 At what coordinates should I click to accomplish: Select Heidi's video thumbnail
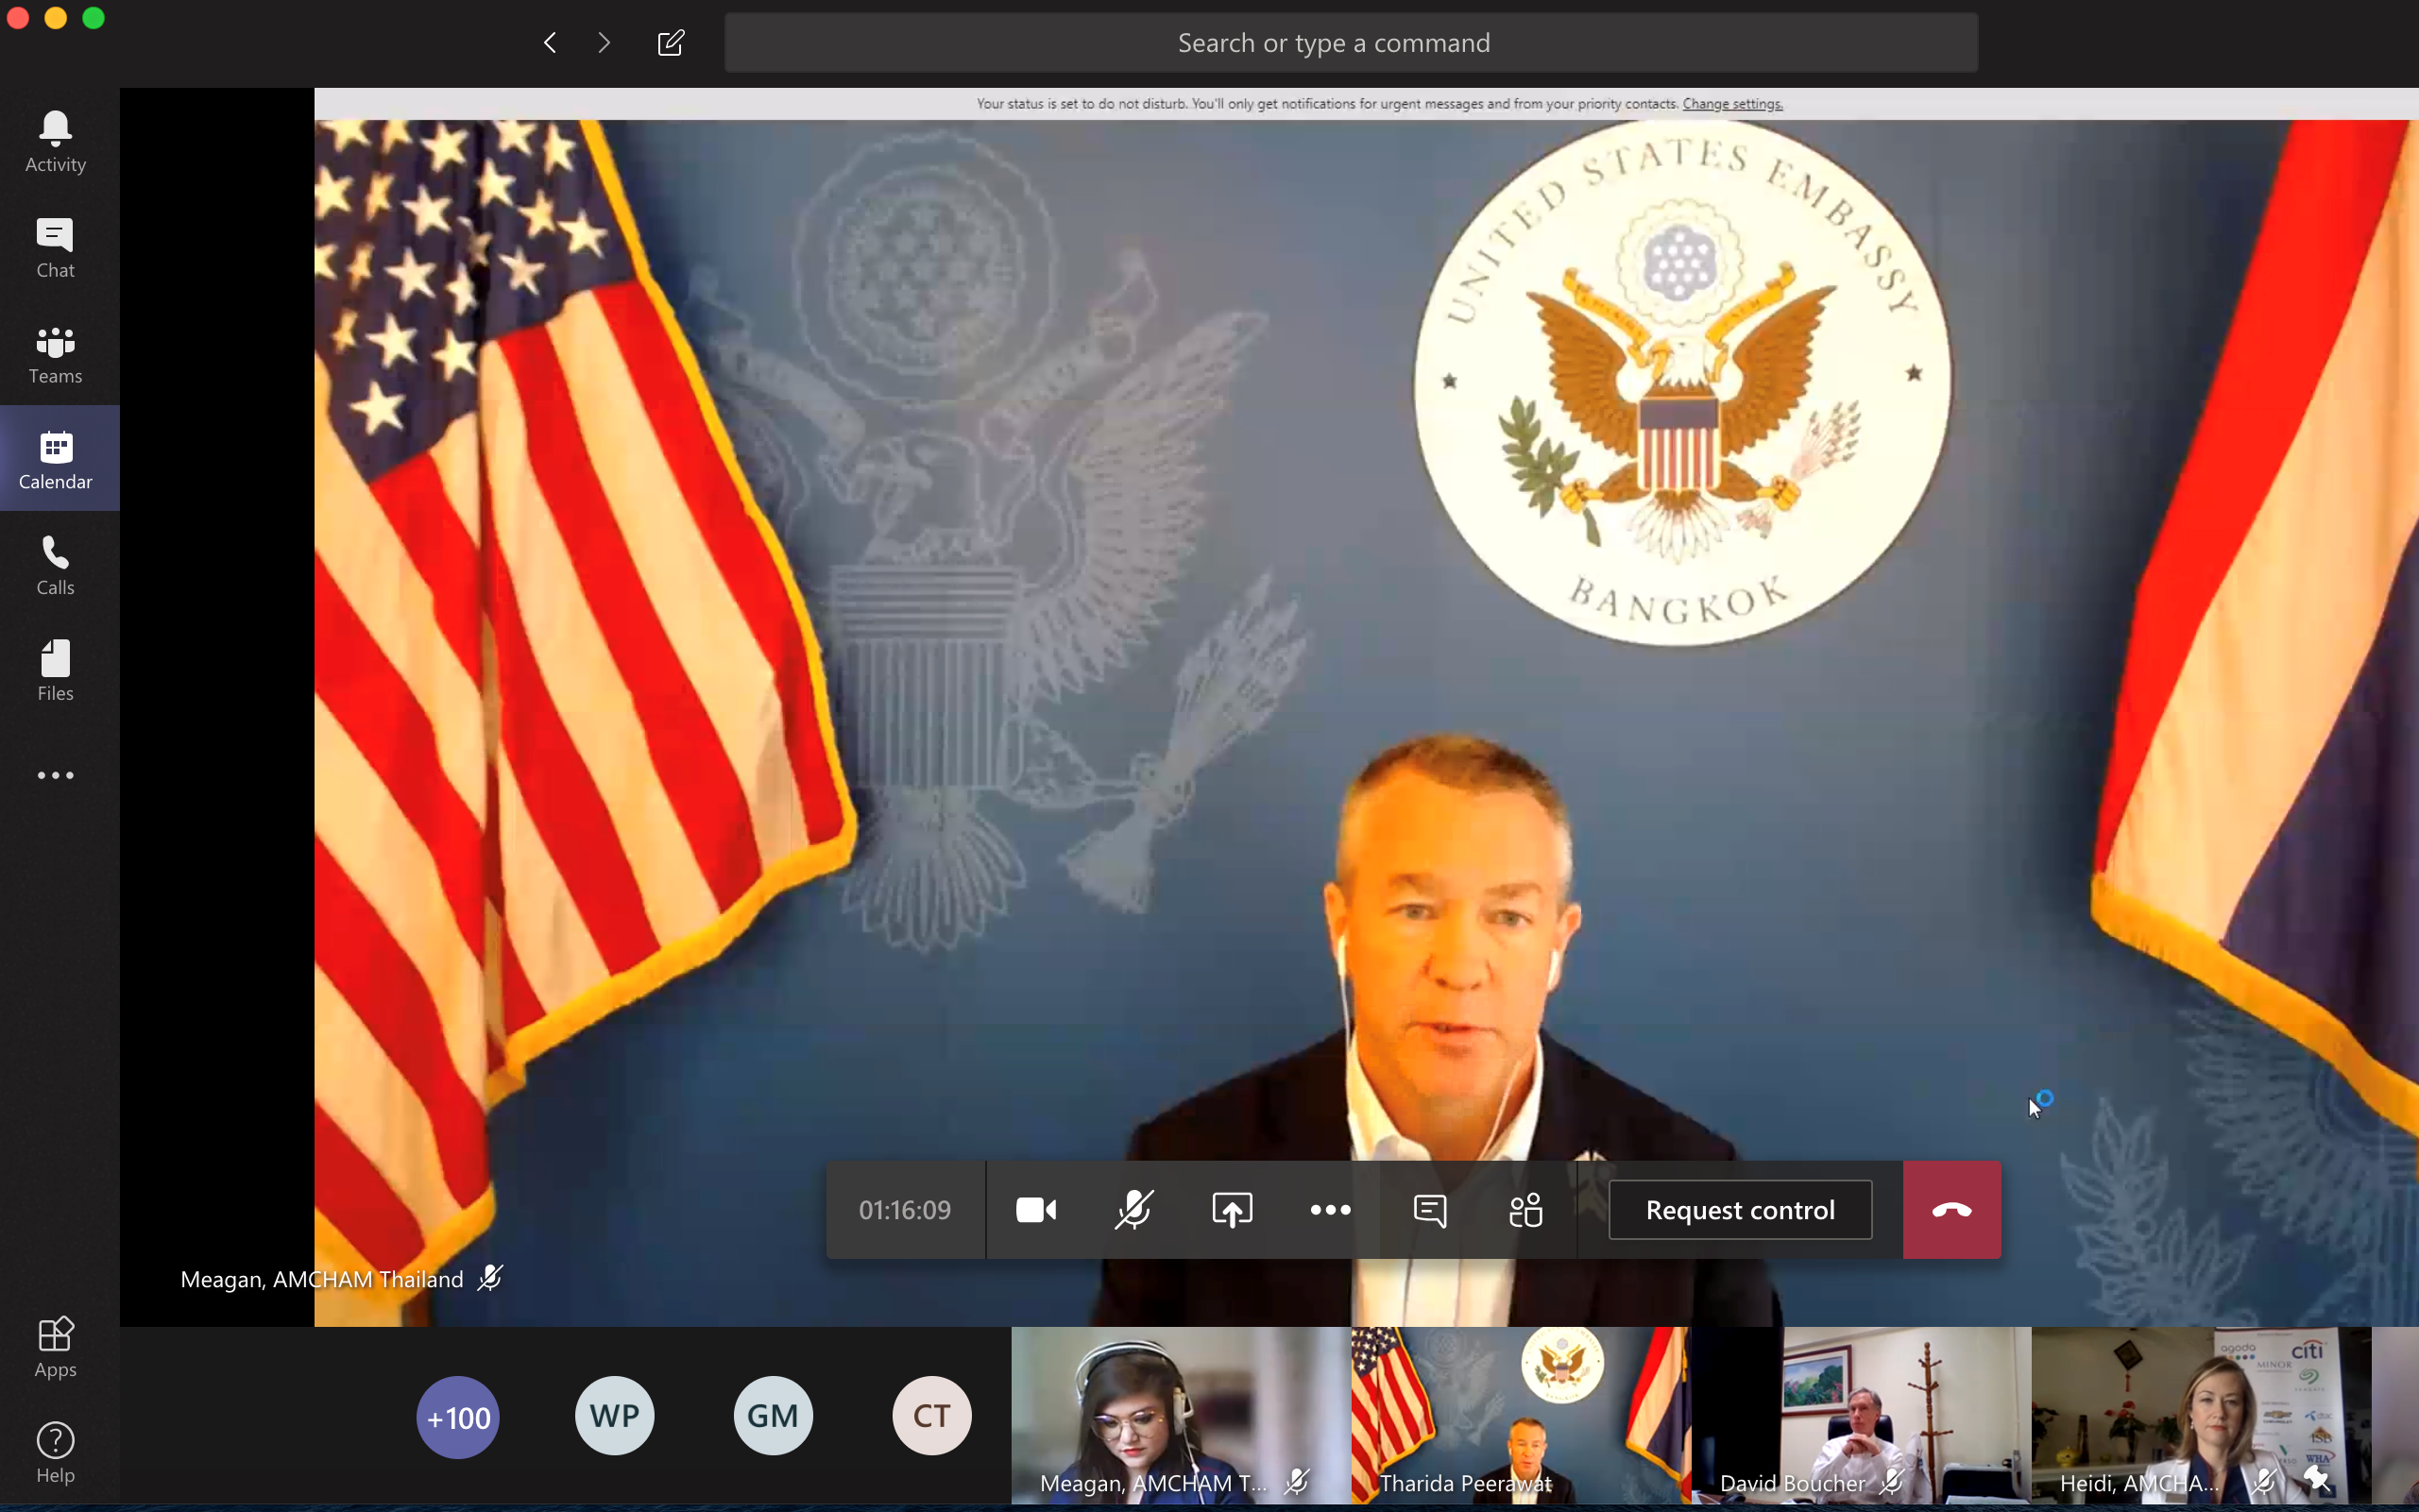coord(2201,1415)
